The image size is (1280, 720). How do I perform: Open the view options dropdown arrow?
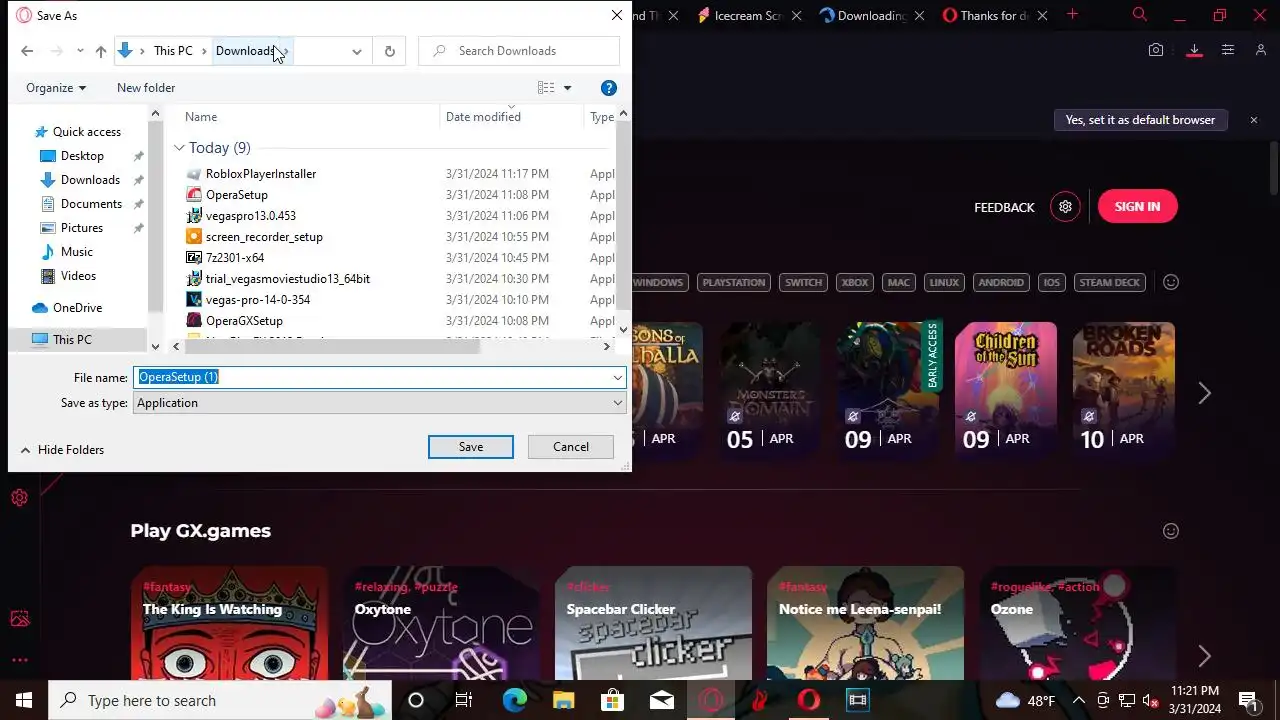567,88
